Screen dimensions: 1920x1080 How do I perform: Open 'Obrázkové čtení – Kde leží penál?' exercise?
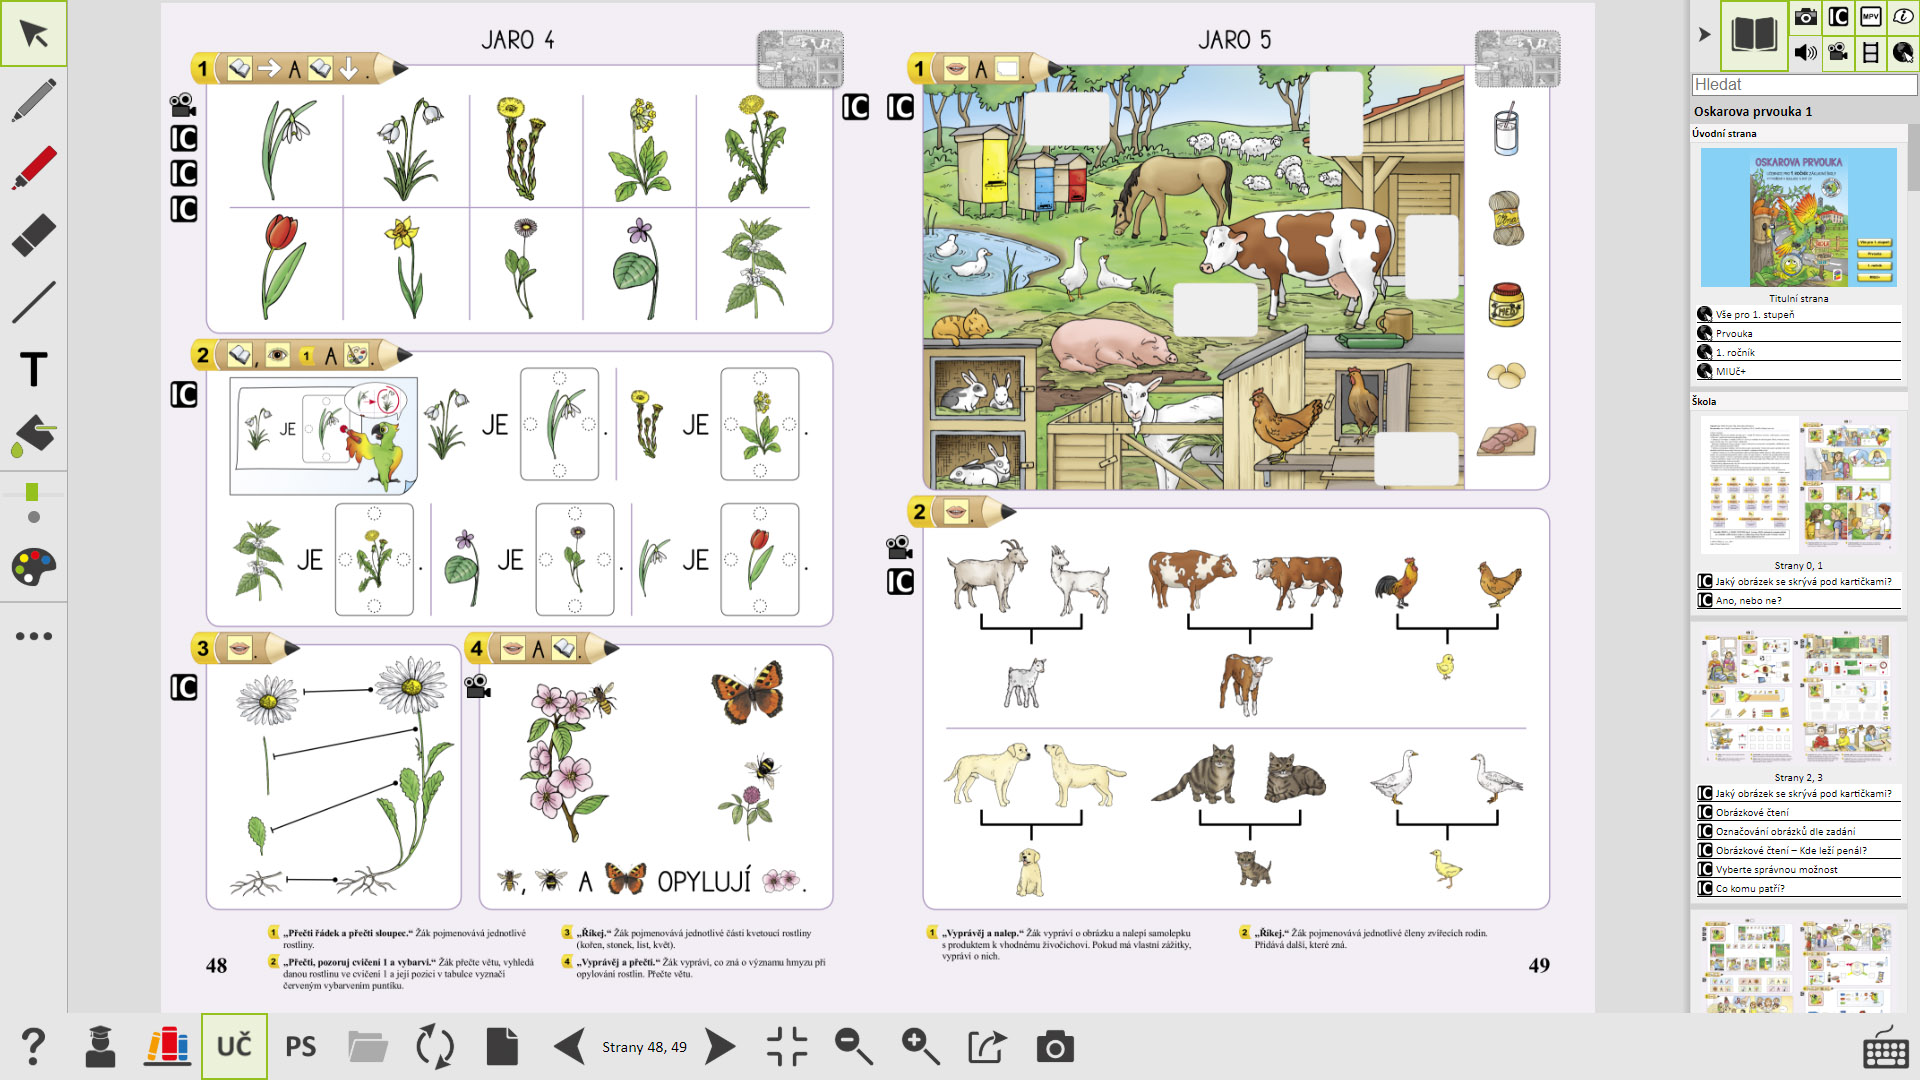click(x=1798, y=850)
